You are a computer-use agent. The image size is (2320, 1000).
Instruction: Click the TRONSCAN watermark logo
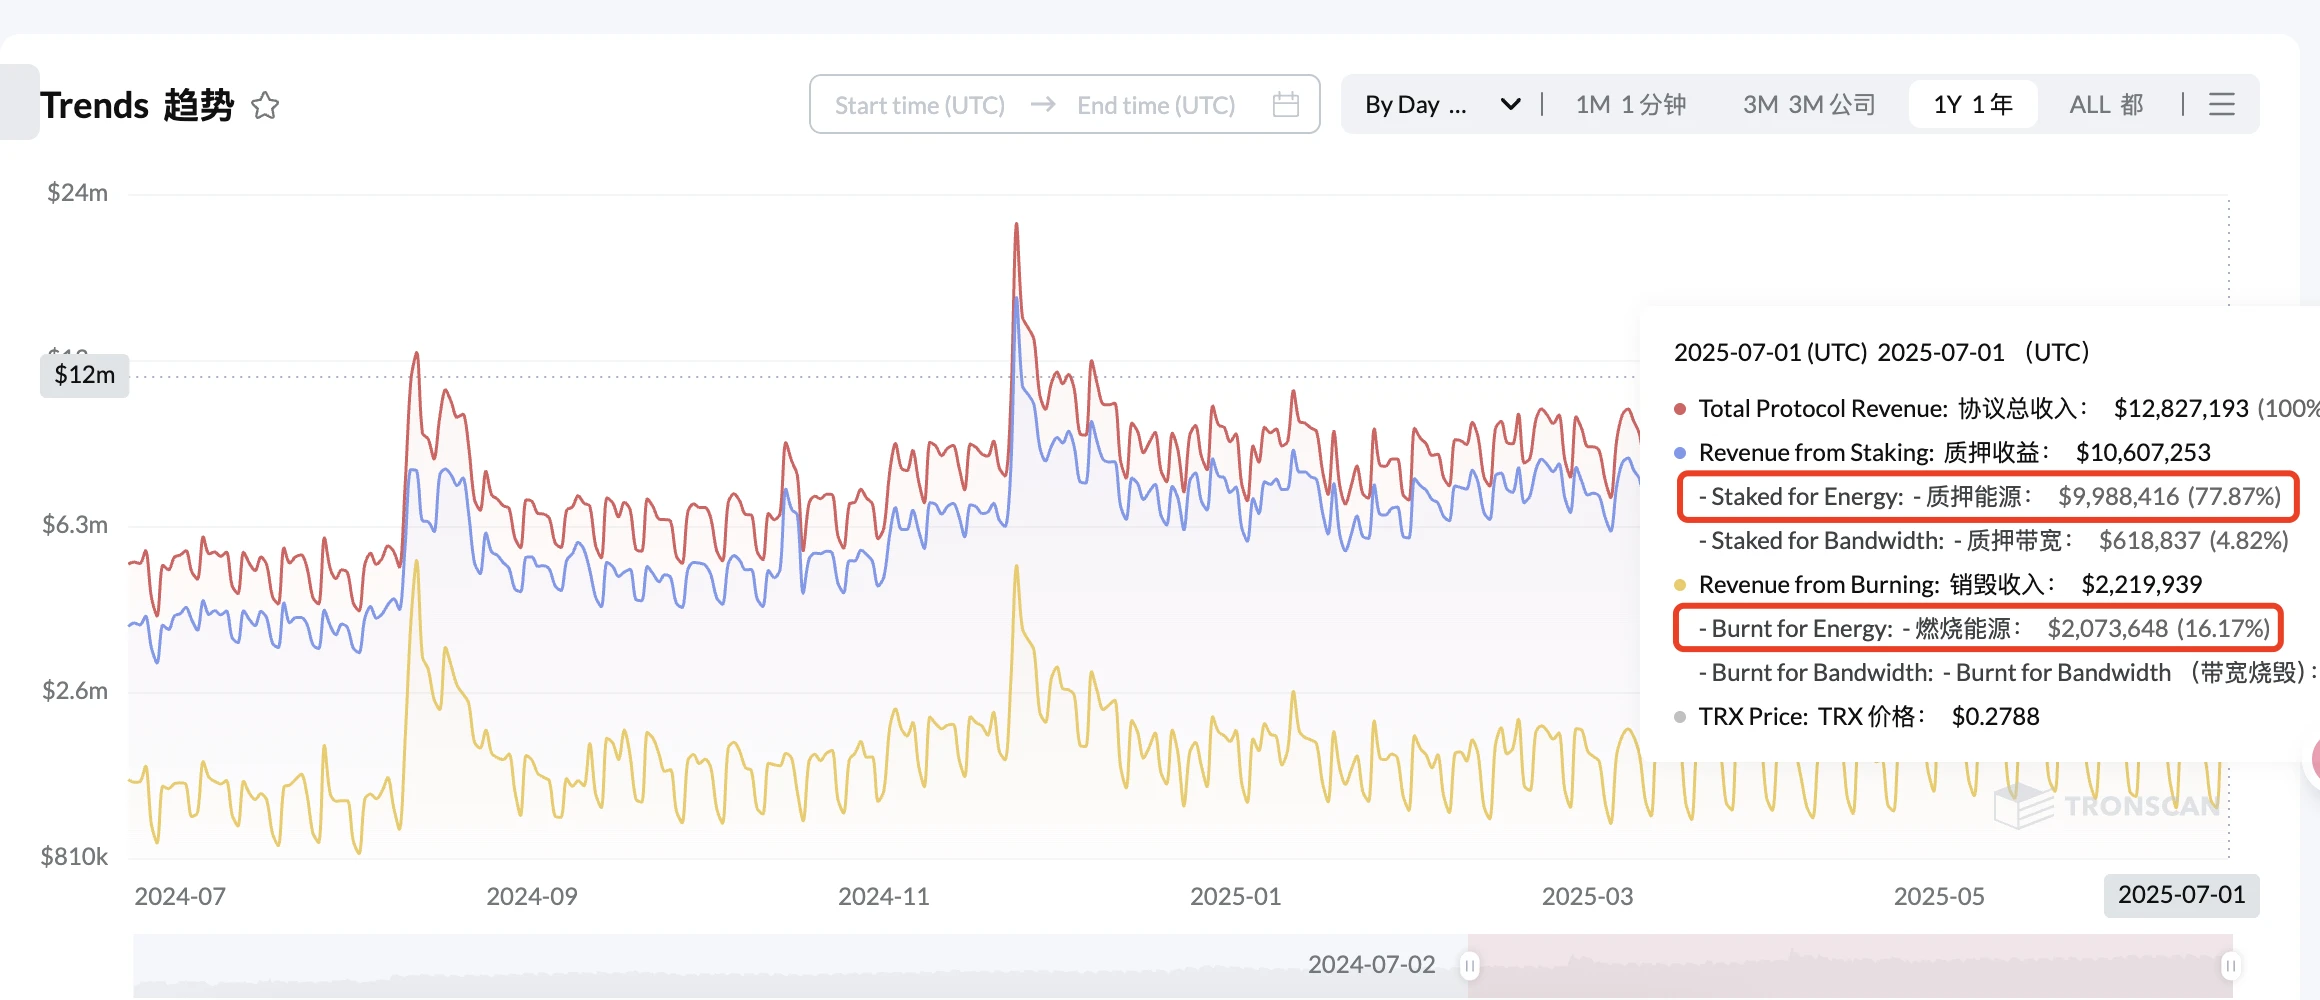pyautogui.click(x=2106, y=805)
